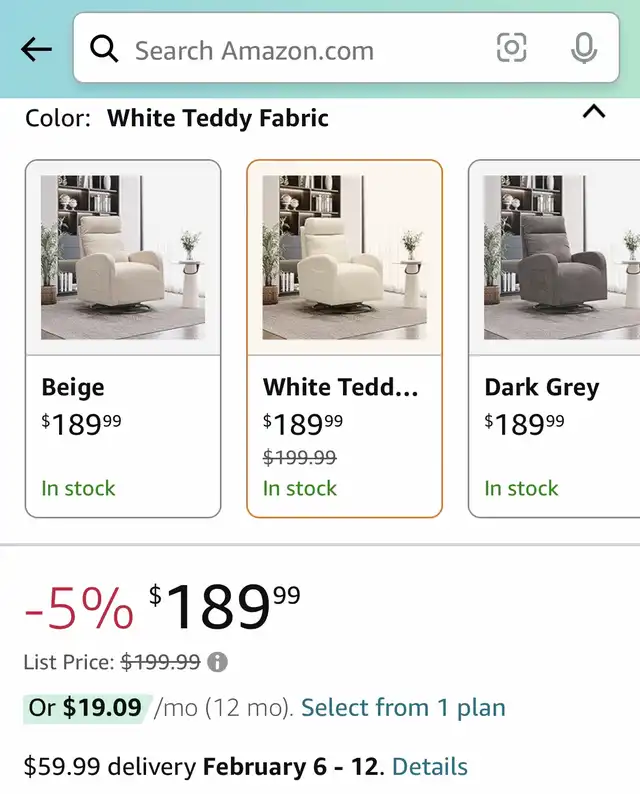Click the magnifying glass search icon
This screenshot has width=640, height=794.
(104, 49)
